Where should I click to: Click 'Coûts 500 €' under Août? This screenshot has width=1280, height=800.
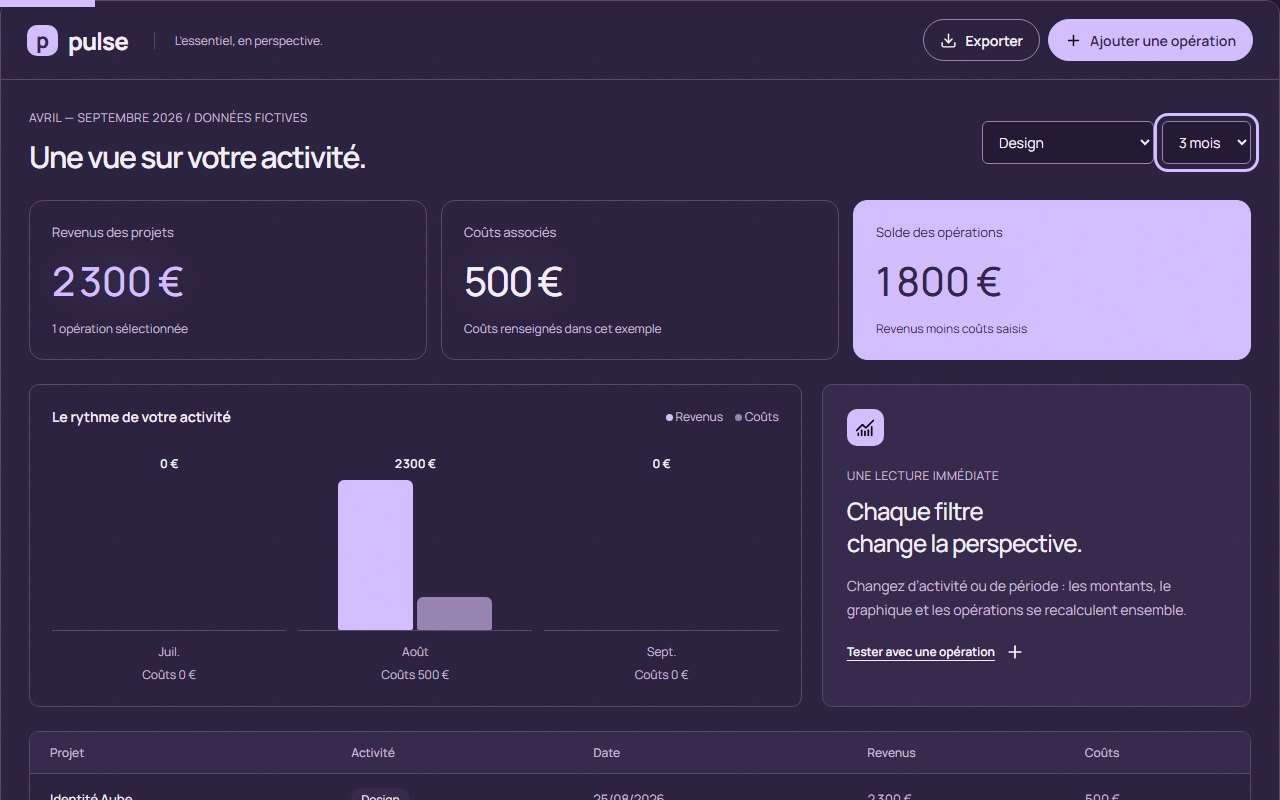415,675
